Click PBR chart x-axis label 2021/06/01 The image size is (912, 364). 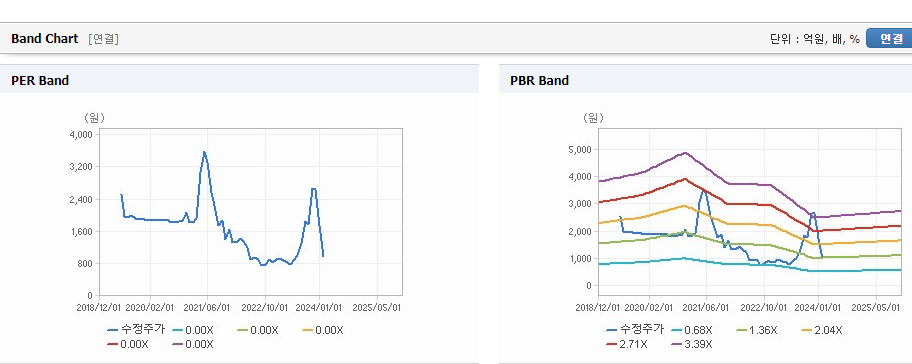[x=706, y=307]
